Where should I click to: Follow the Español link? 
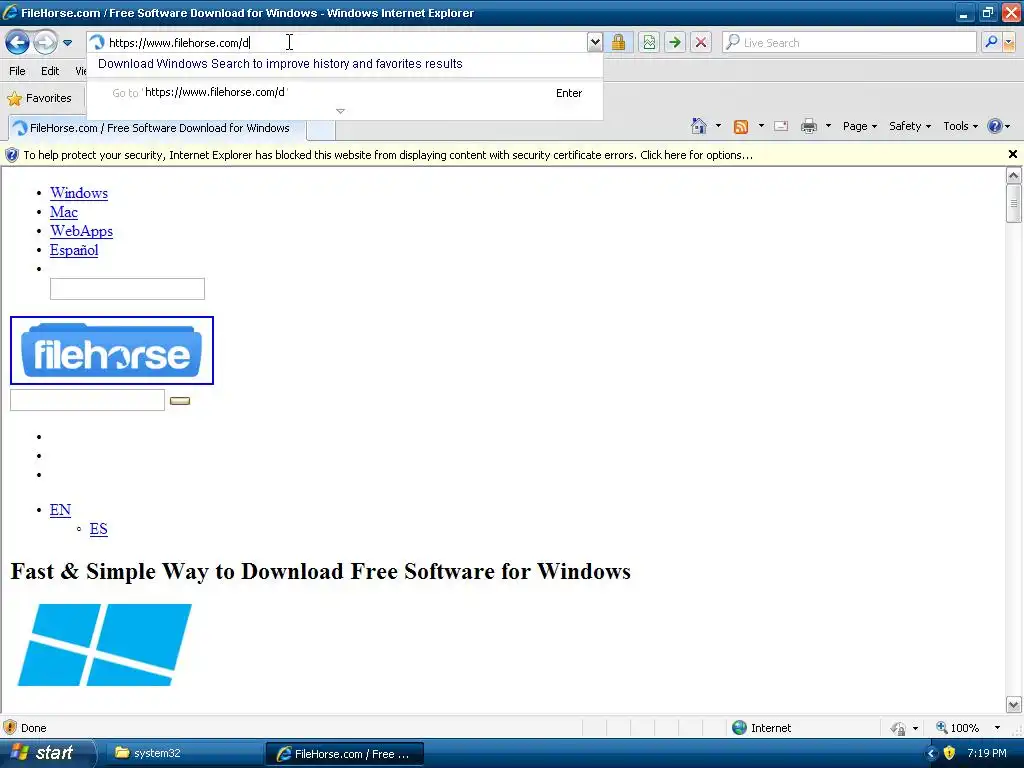(x=74, y=250)
